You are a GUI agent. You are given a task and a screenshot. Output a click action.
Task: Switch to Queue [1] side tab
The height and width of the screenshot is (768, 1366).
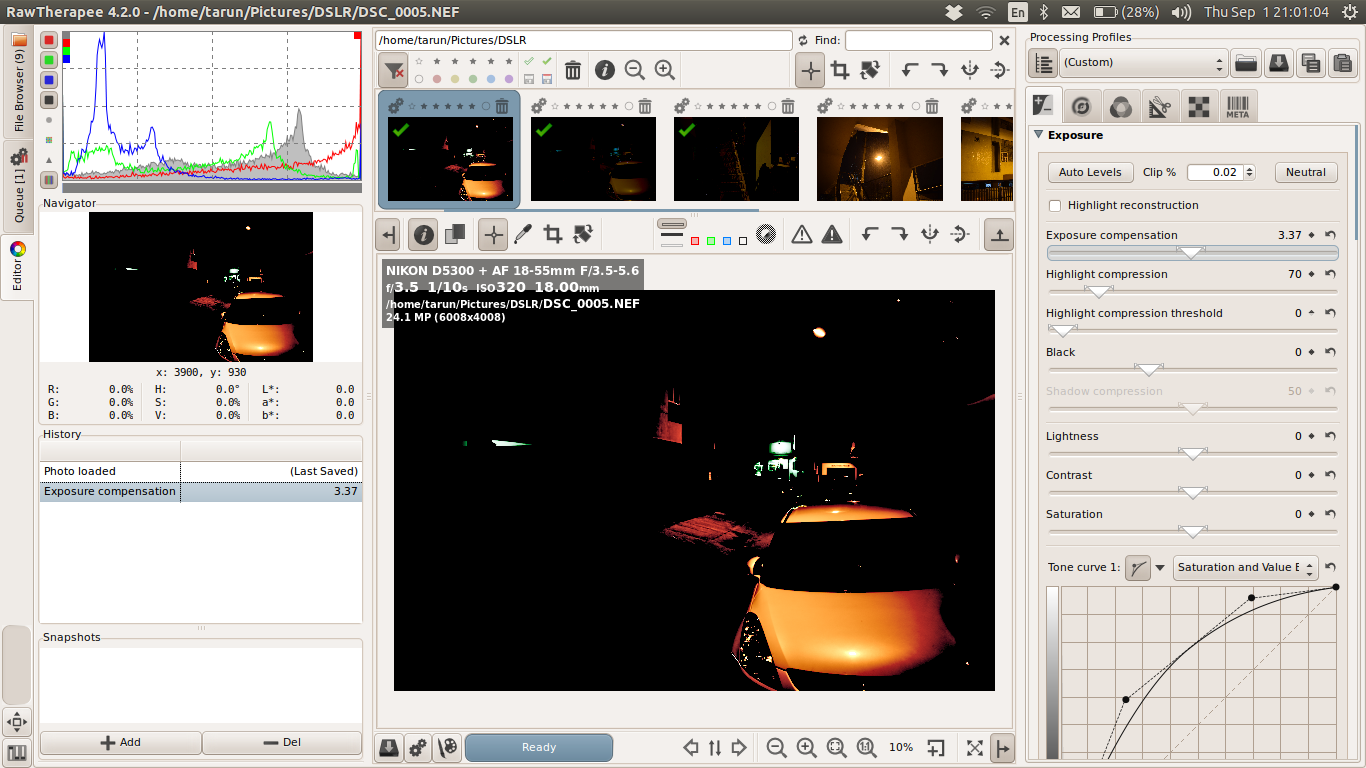18,186
